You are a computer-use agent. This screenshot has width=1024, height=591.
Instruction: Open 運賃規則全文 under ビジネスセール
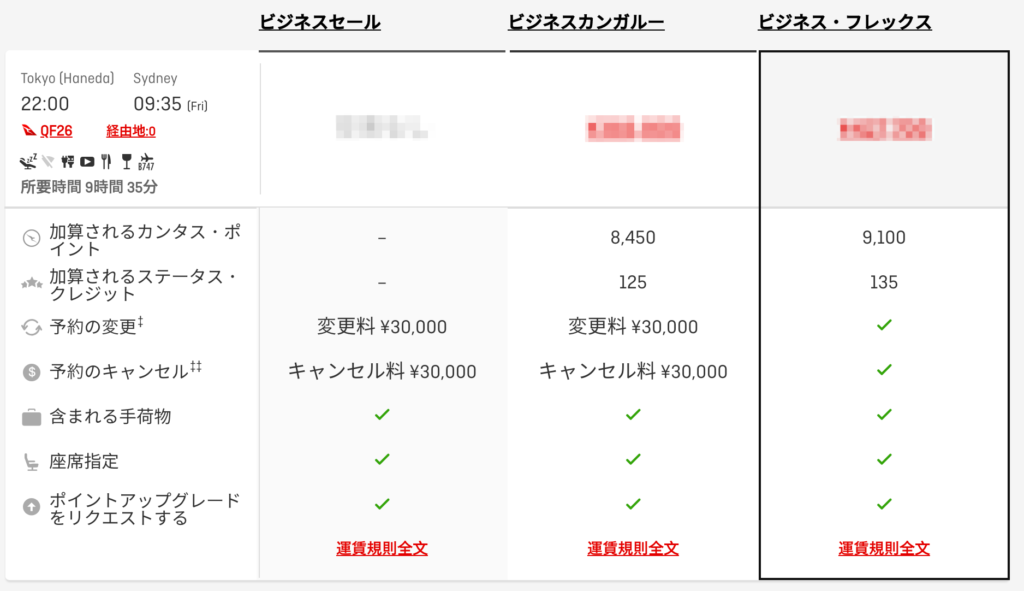click(382, 549)
